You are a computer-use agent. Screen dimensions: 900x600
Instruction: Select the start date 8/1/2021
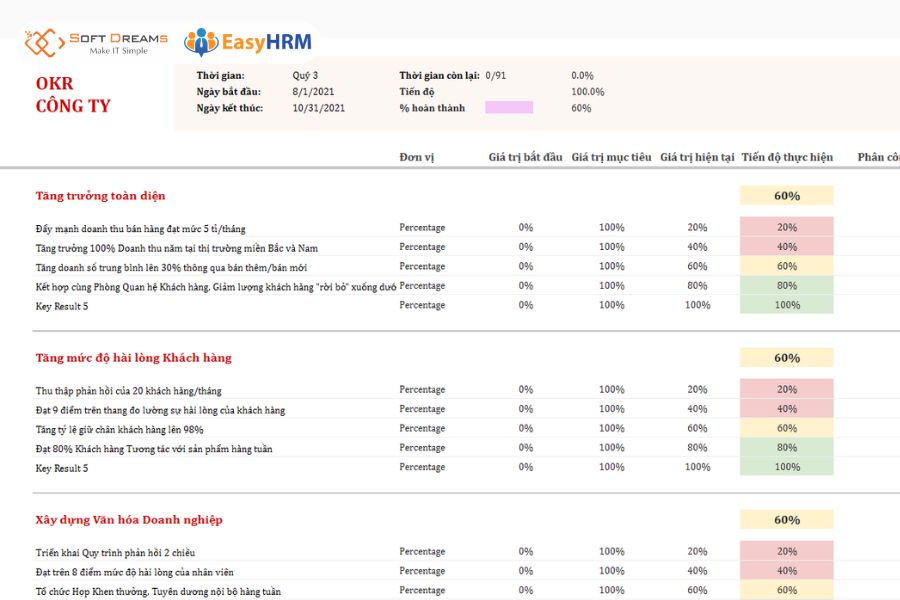(x=313, y=91)
